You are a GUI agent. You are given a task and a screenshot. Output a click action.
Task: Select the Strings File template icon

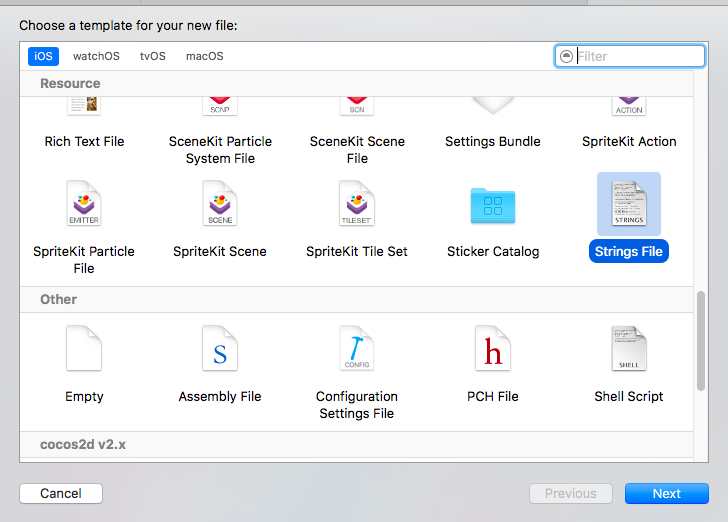(629, 205)
